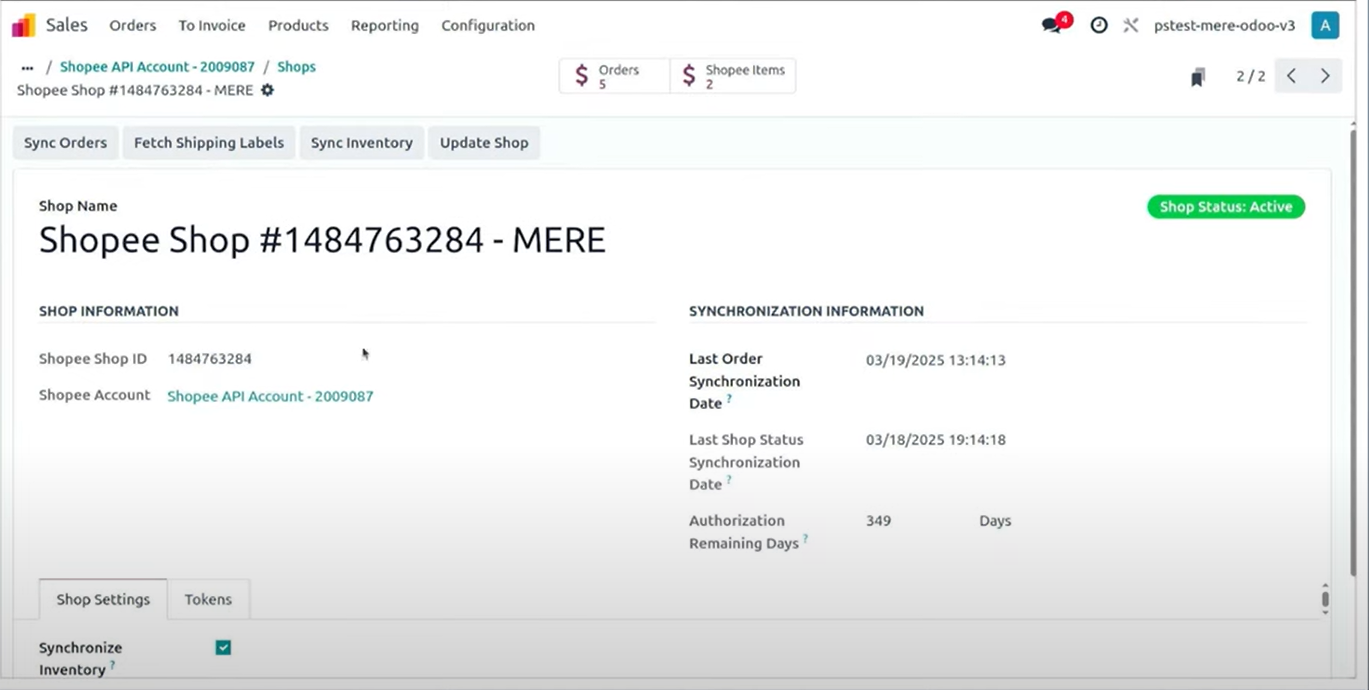Click help mark beside Synchronize Inventory
The image size is (1369, 690).
tap(112, 665)
